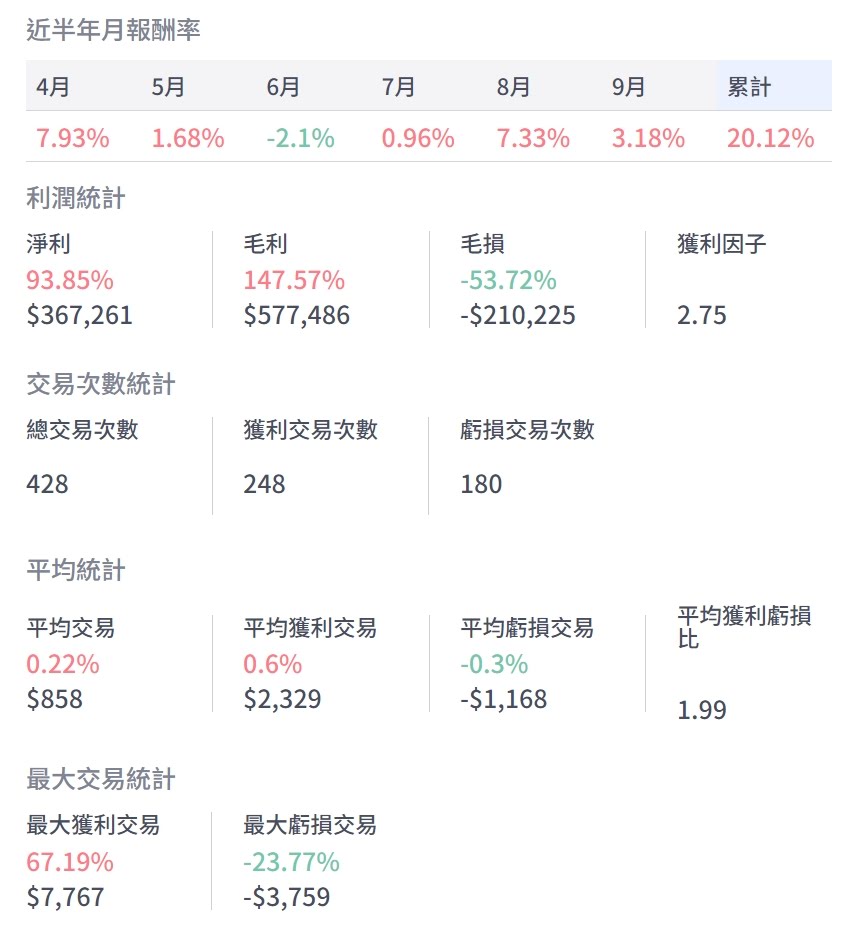
Task: Click the 總交易次數 value 428
Action: (x=48, y=485)
